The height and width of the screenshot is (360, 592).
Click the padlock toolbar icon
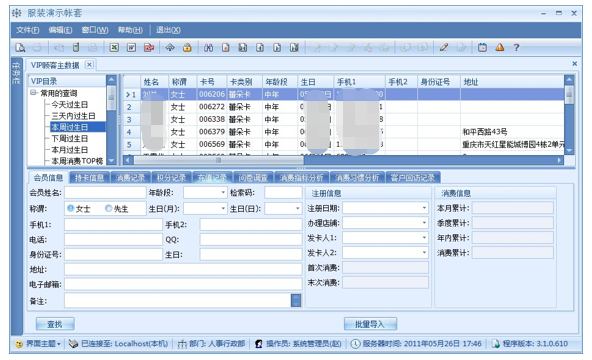[187, 48]
